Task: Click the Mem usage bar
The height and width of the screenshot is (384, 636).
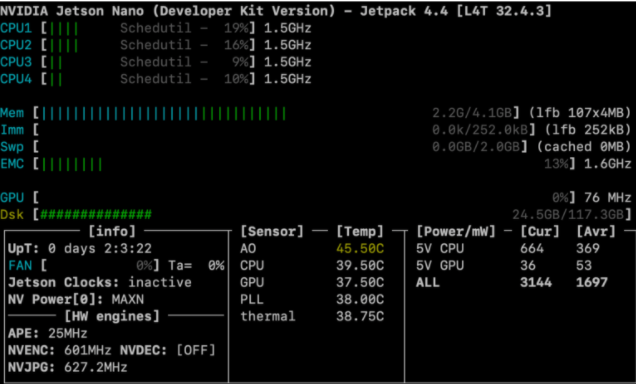Action: click(x=163, y=114)
